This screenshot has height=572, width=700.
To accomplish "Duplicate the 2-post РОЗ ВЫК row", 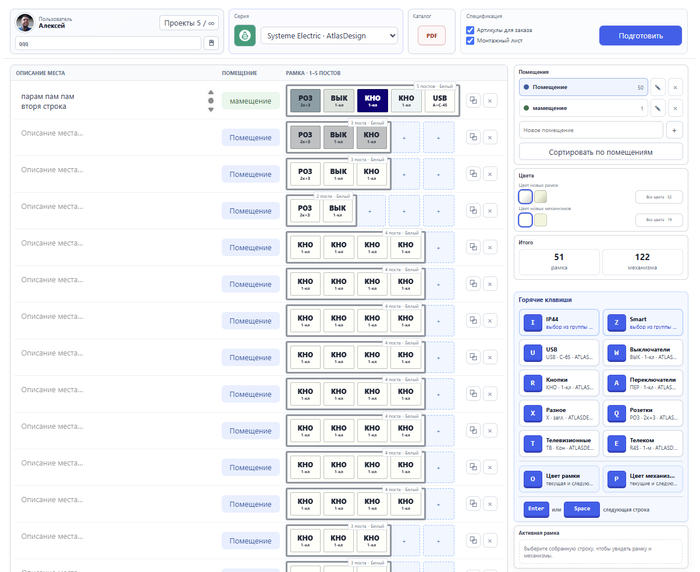I will coord(473,210).
